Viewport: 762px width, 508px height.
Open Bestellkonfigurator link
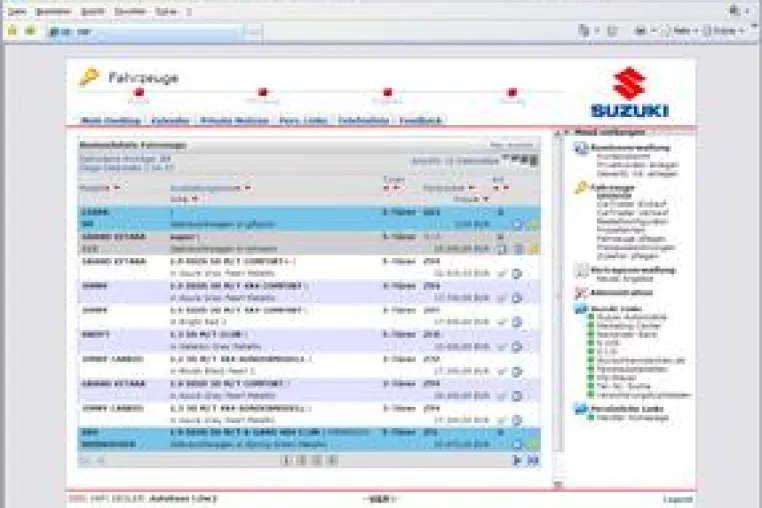[632, 221]
